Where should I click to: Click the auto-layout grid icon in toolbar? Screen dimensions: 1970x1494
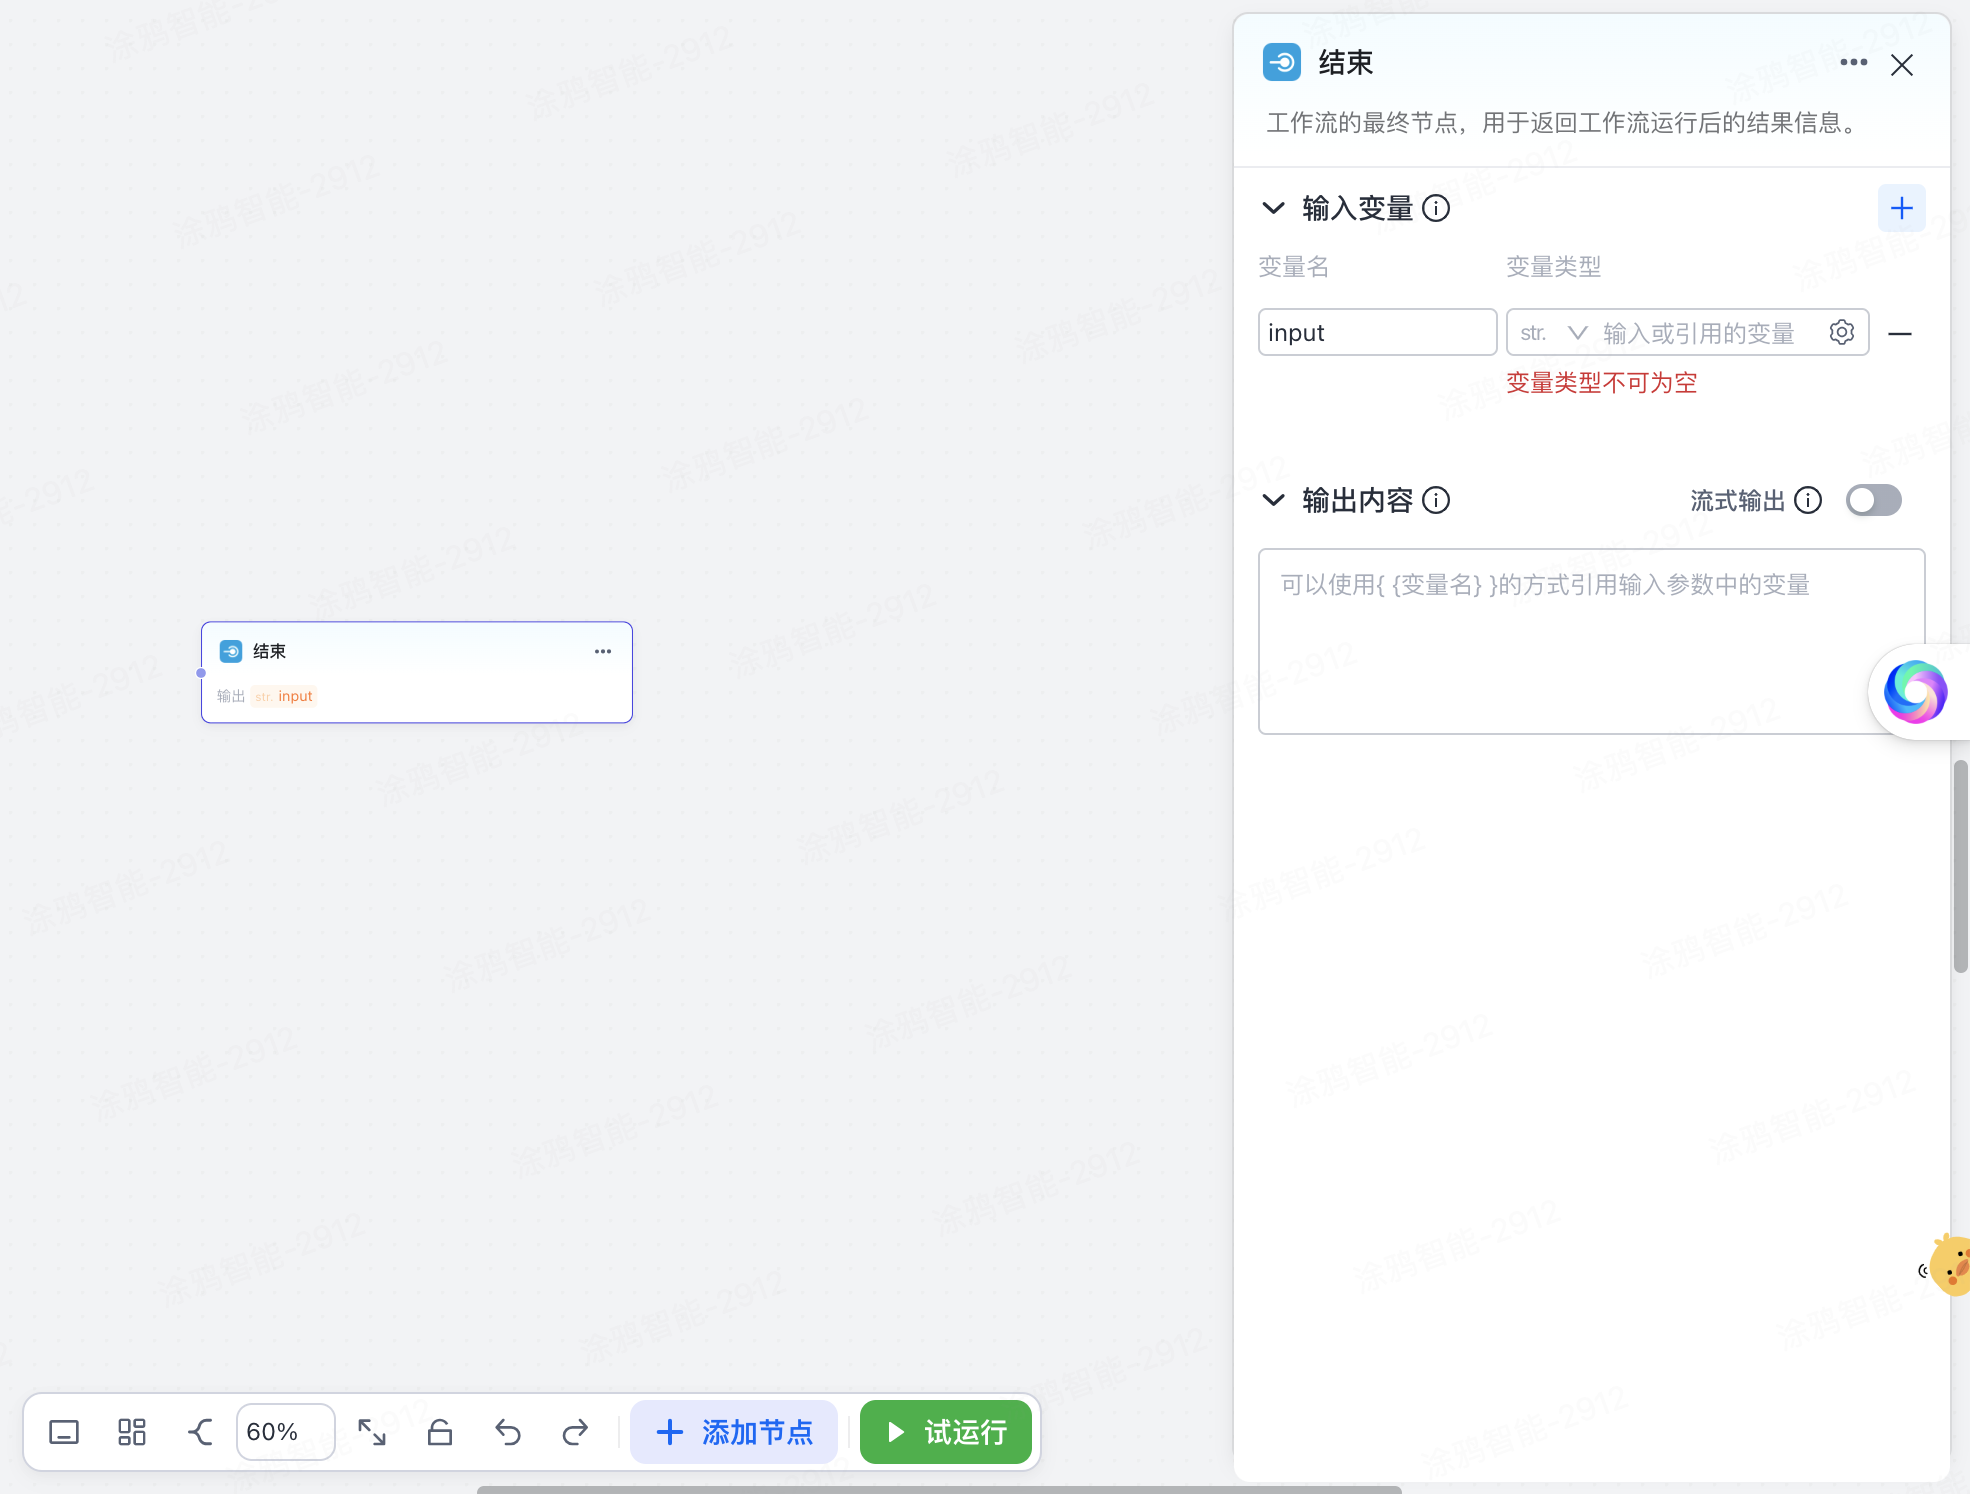point(132,1432)
